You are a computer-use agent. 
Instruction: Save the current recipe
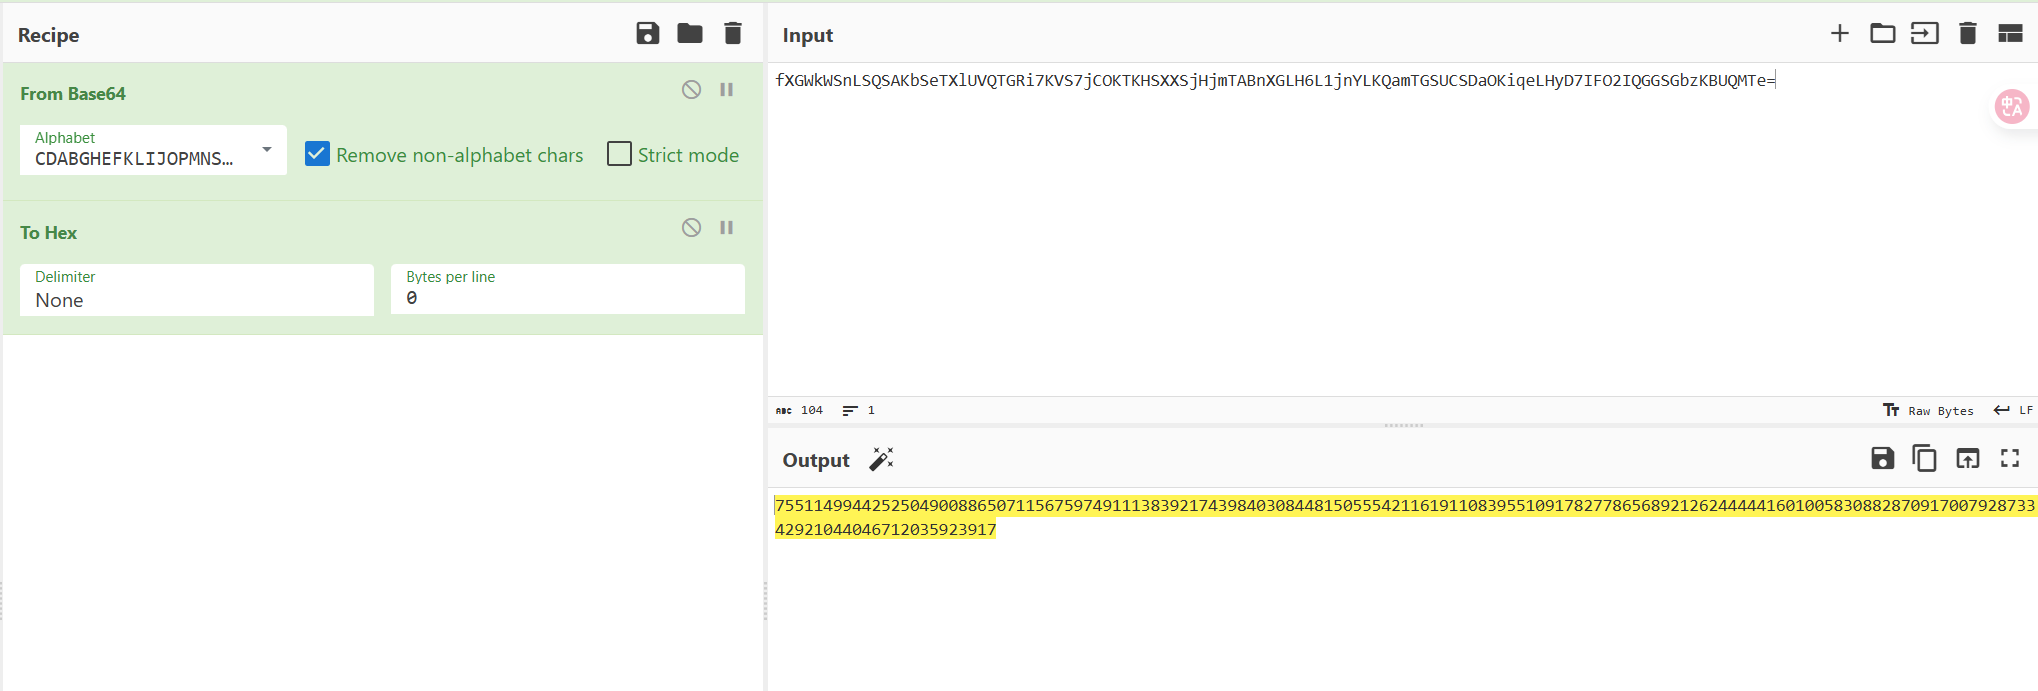point(647,34)
